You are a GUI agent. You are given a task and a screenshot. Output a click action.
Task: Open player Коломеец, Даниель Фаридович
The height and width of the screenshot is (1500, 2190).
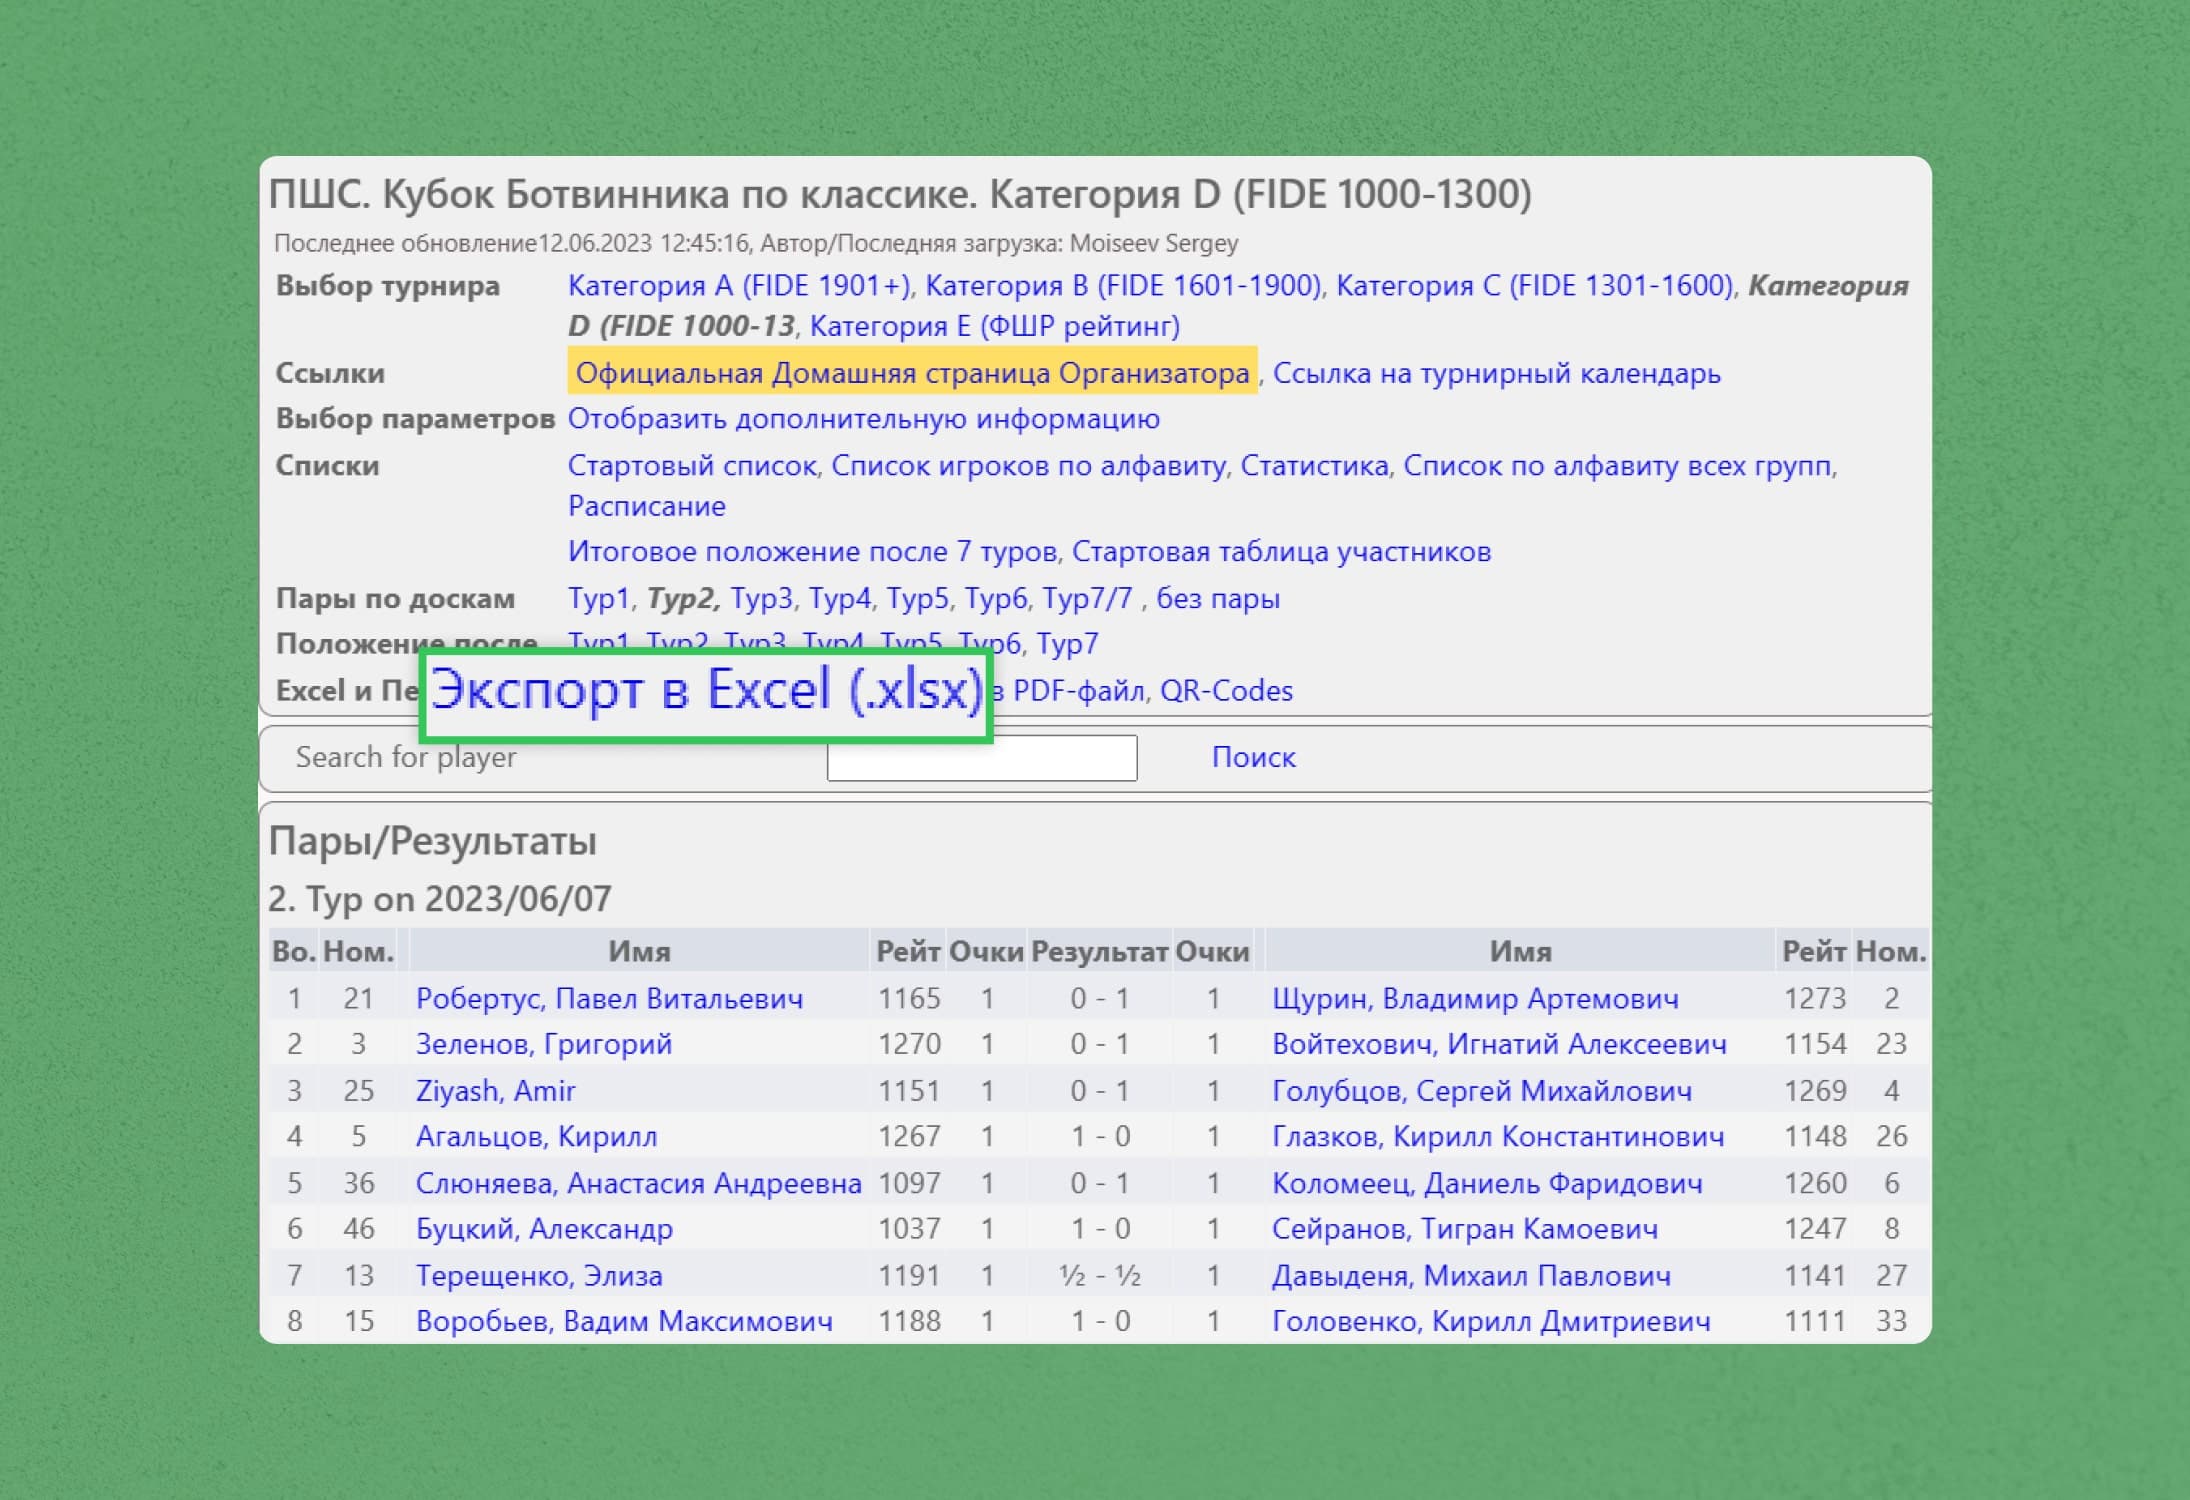point(1487,1184)
